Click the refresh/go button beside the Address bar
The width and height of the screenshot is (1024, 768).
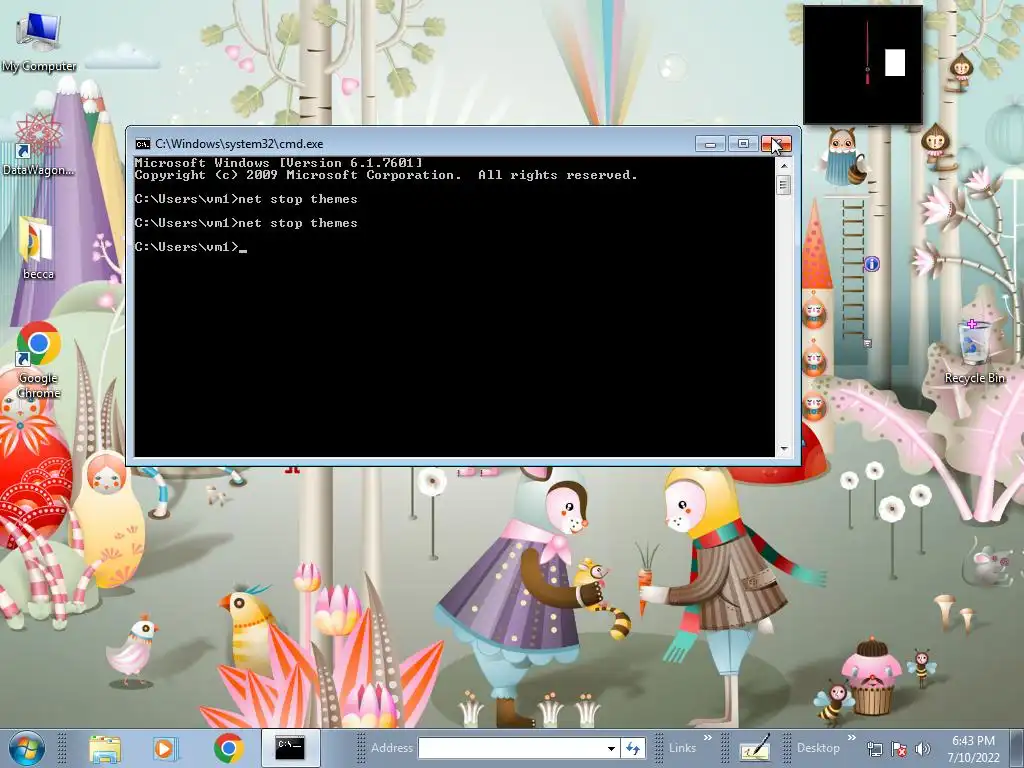point(632,748)
